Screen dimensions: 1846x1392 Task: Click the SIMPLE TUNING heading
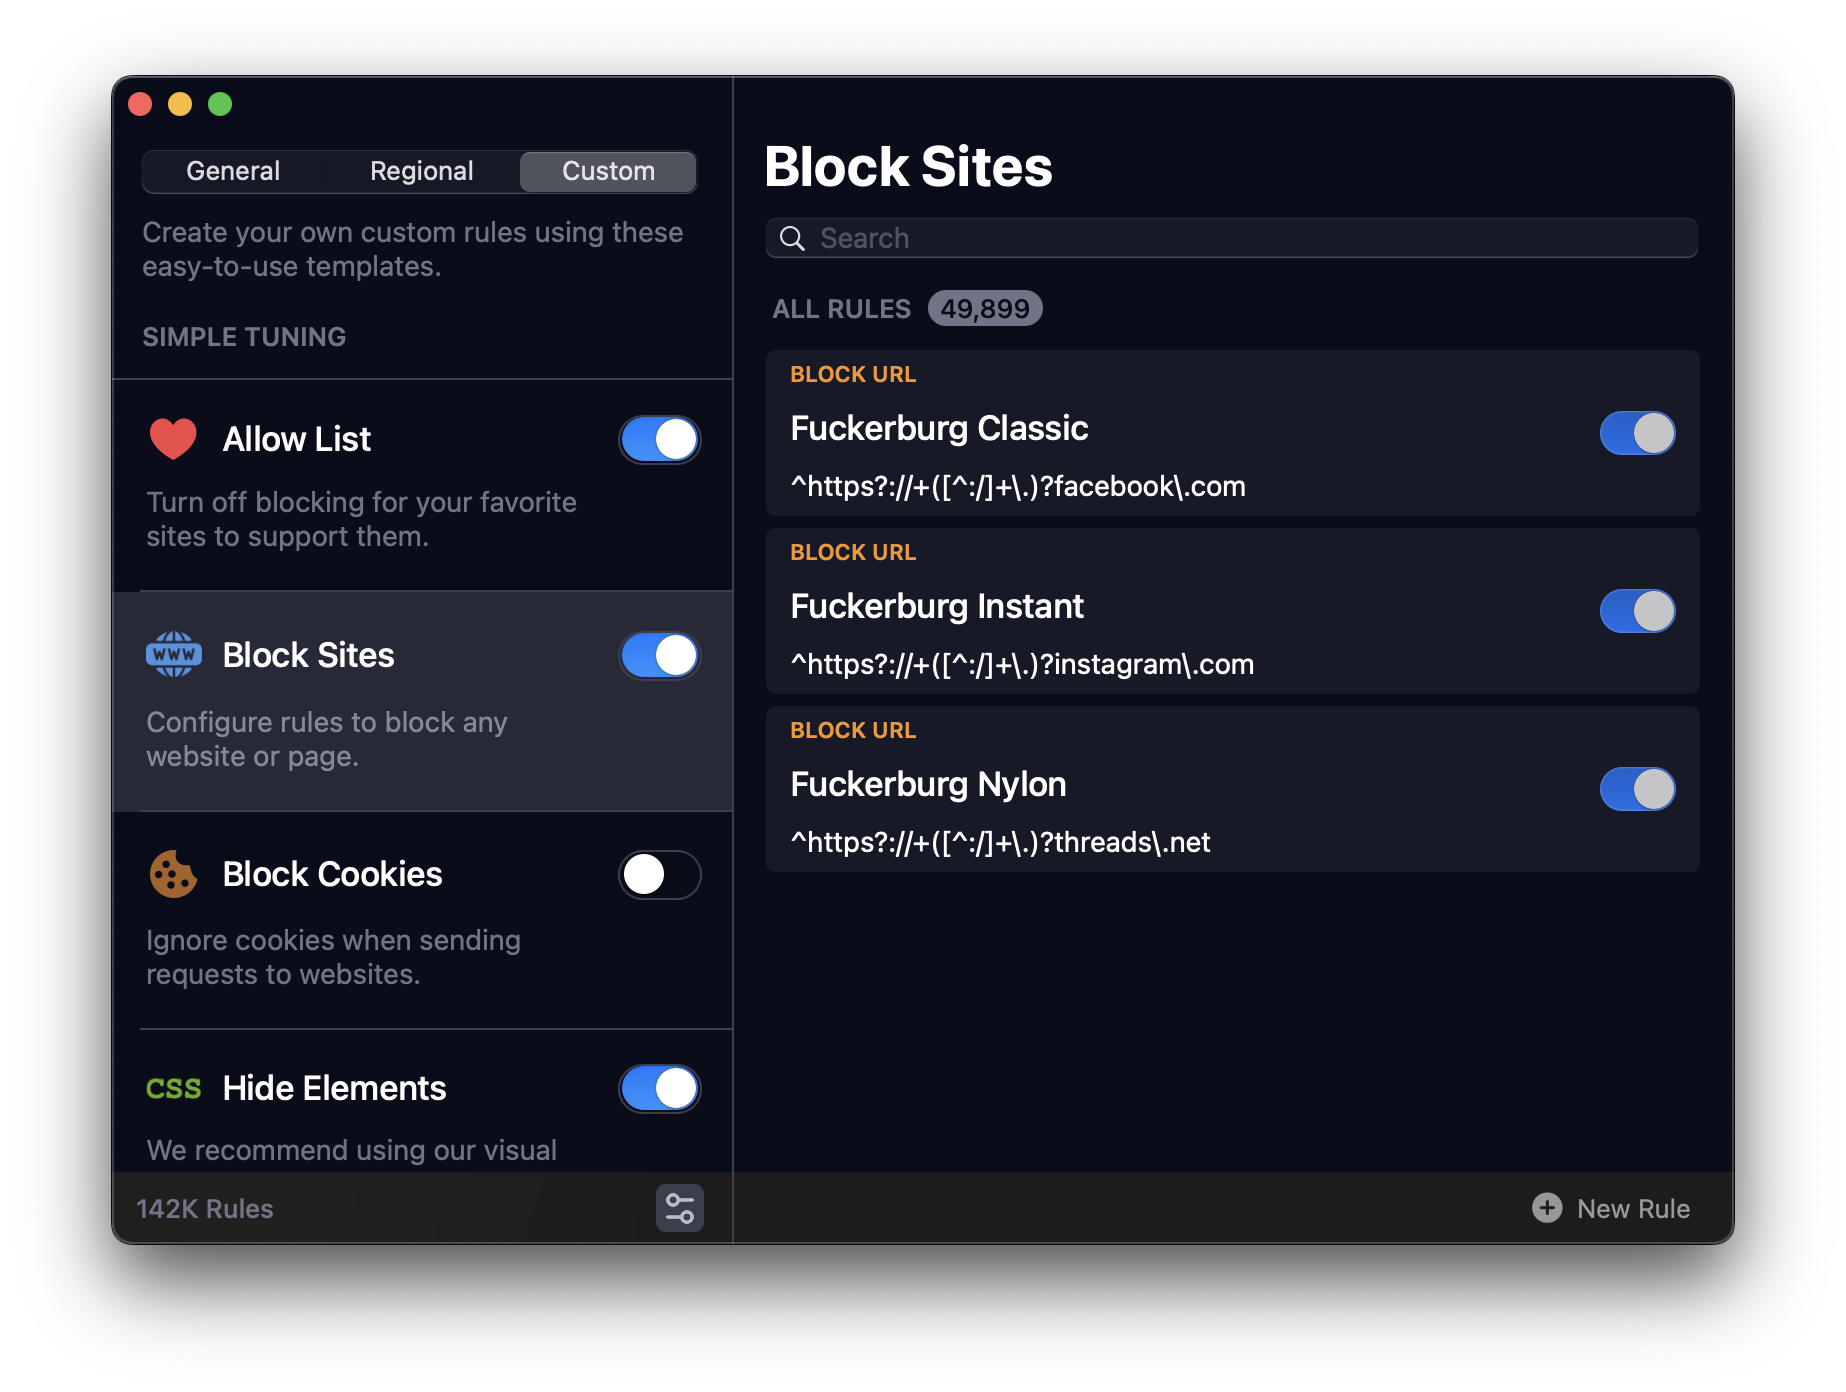(x=244, y=337)
